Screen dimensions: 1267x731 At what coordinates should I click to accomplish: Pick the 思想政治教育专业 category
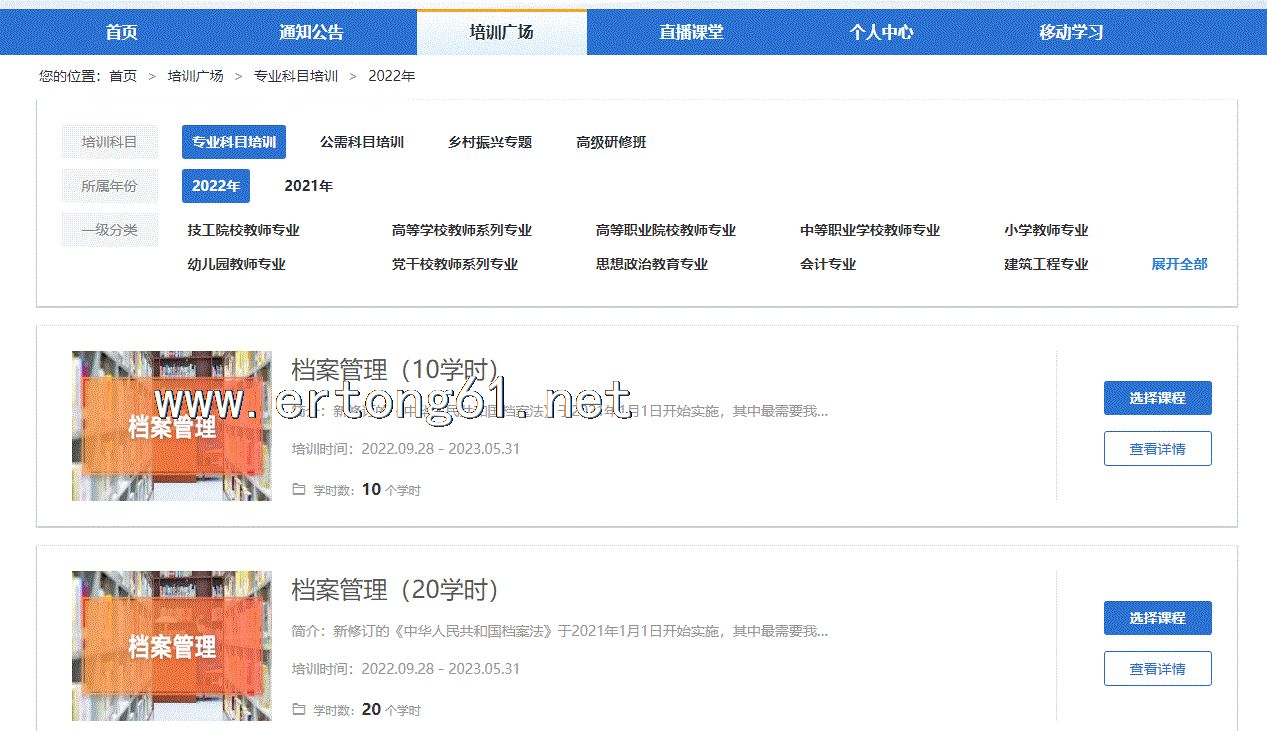click(x=652, y=264)
